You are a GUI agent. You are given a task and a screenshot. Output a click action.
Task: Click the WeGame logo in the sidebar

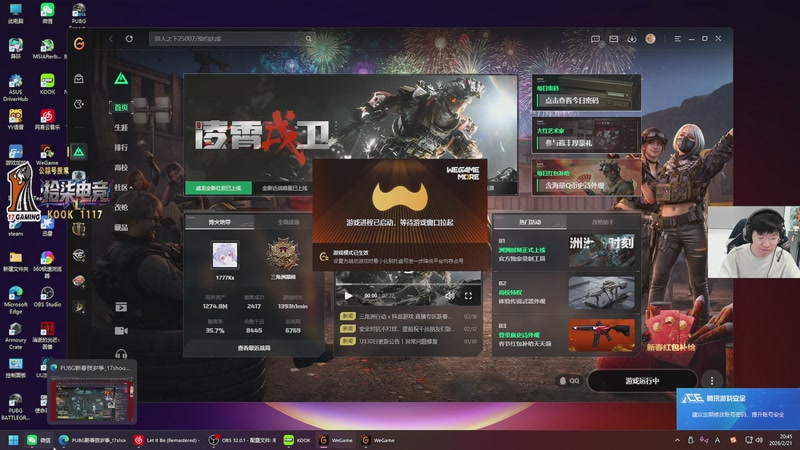(x=79, y=44)
